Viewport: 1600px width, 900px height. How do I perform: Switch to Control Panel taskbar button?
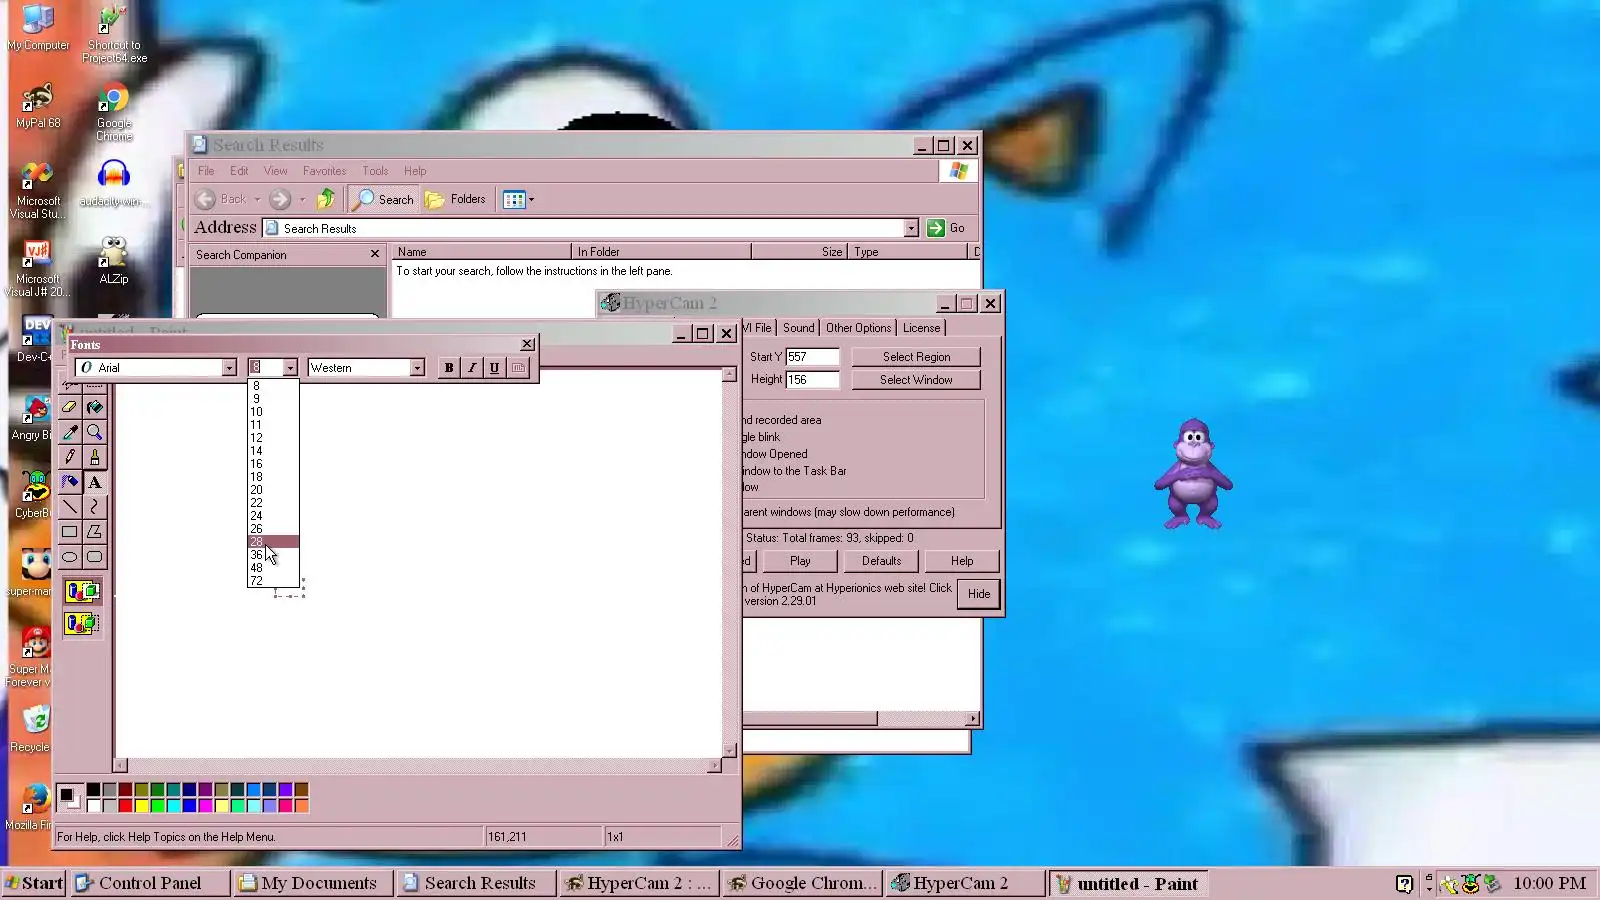pyautogui.click(x=150, y=883)
